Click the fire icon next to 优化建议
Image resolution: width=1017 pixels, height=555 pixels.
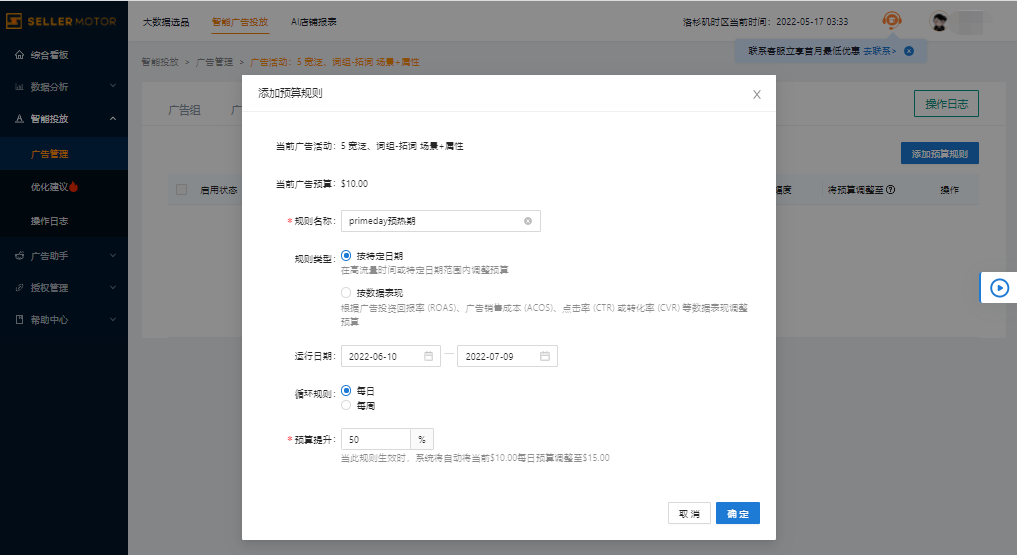click(73, 187)
